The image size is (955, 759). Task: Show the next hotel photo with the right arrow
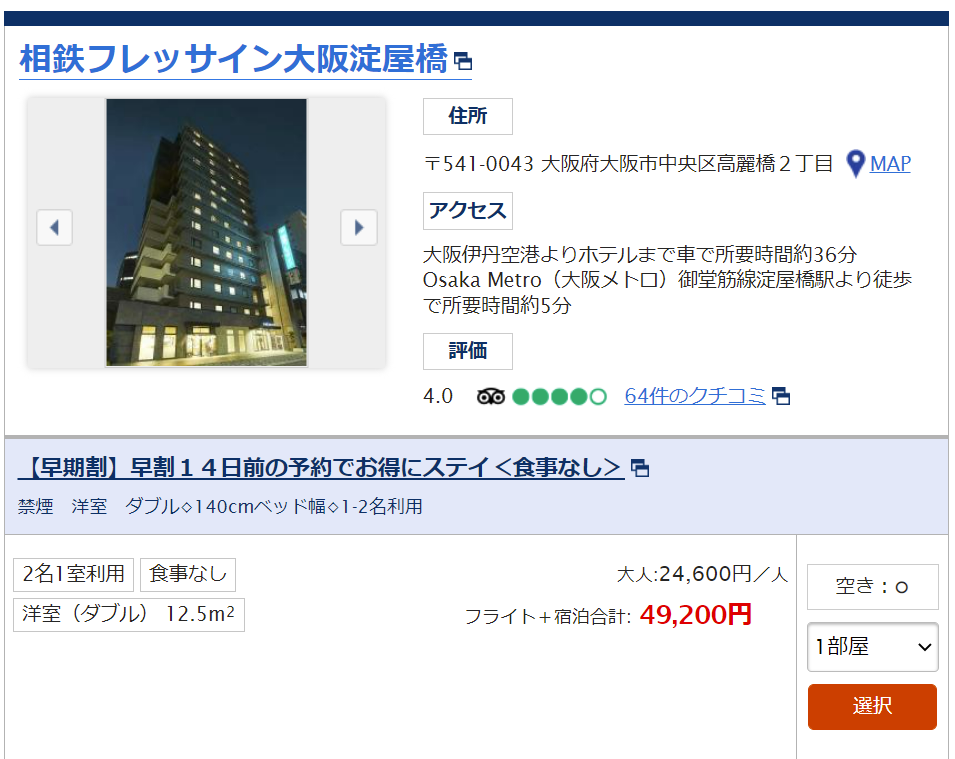click(359, 228)
